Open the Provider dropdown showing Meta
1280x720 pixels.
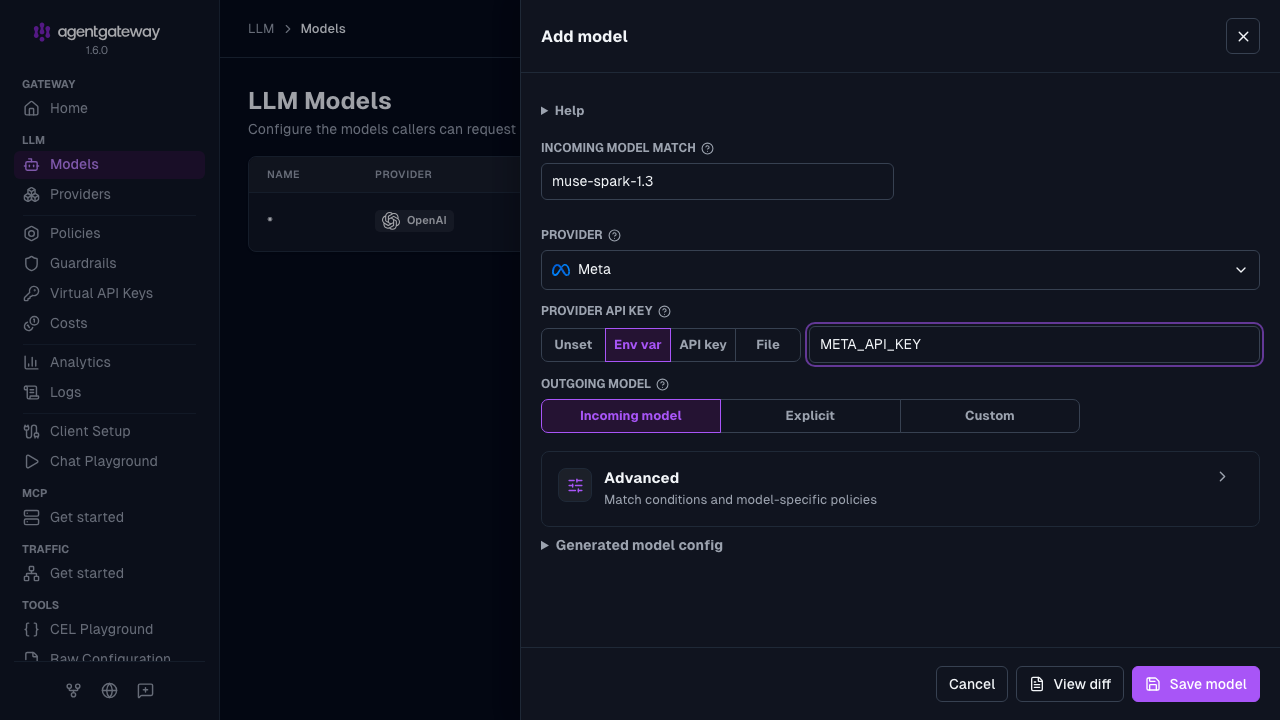coord(900,270)
